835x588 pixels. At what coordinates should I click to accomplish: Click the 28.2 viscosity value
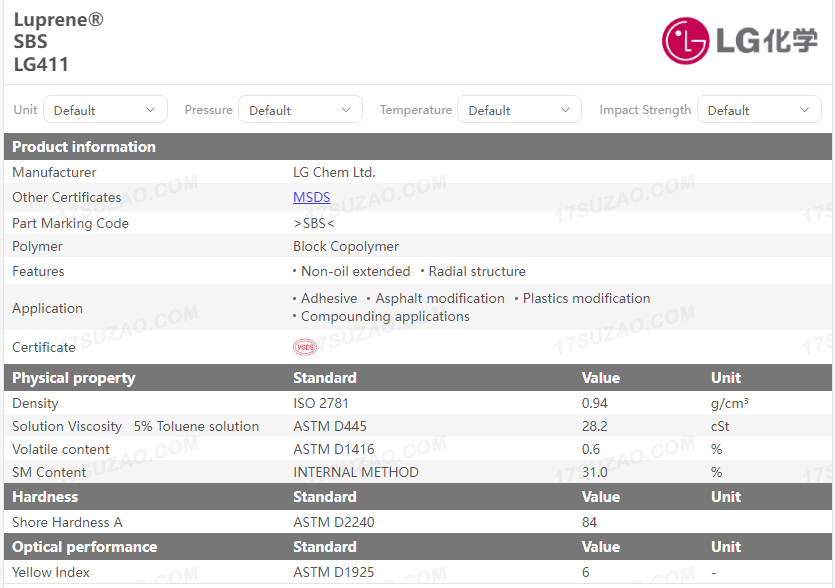594,426
